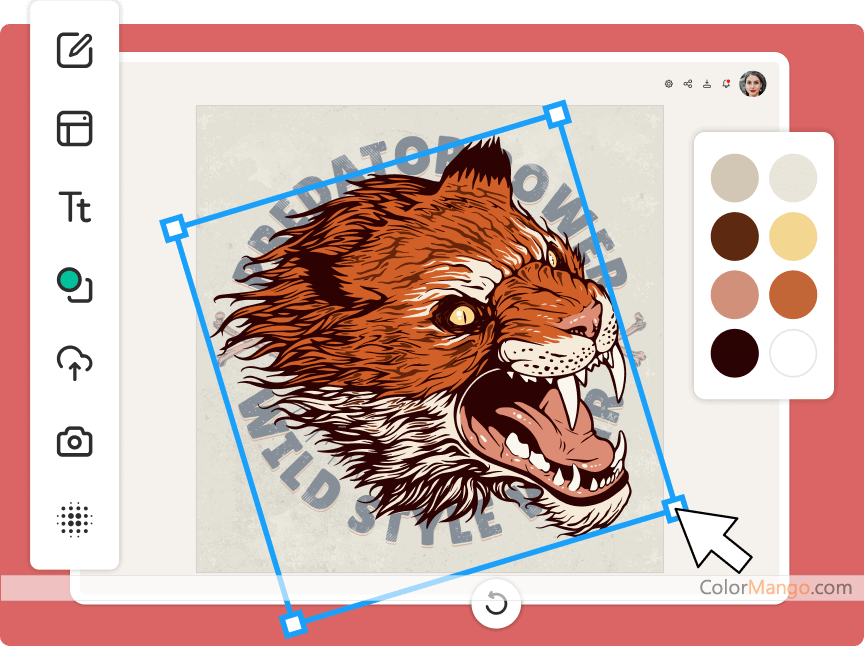Open the camera photo tool
The height and width of the screenshot is (646, 864).
(x=75, y=441)
